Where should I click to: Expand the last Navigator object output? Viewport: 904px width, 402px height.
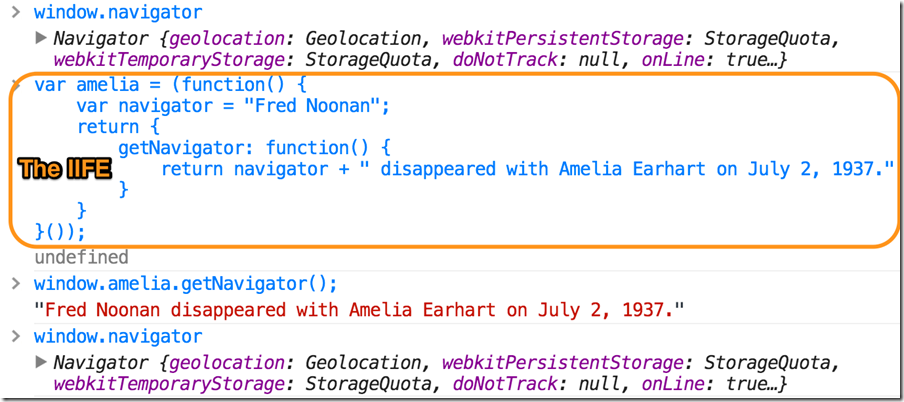pyautogui.click(x=40, y=363)
